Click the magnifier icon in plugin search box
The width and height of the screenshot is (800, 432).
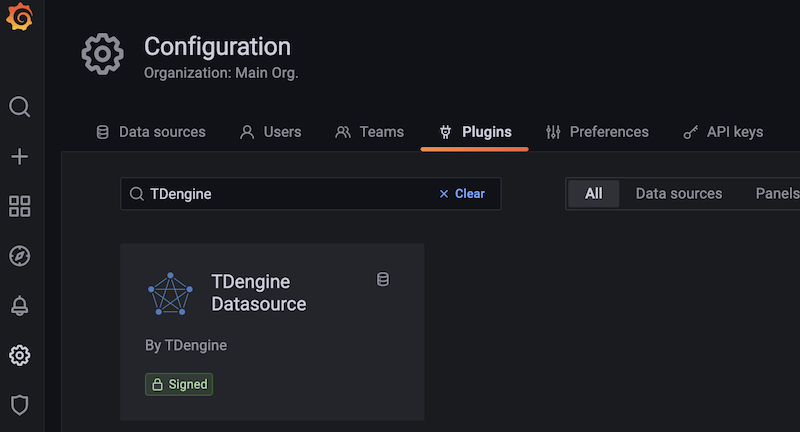click(x=136, y=194)
